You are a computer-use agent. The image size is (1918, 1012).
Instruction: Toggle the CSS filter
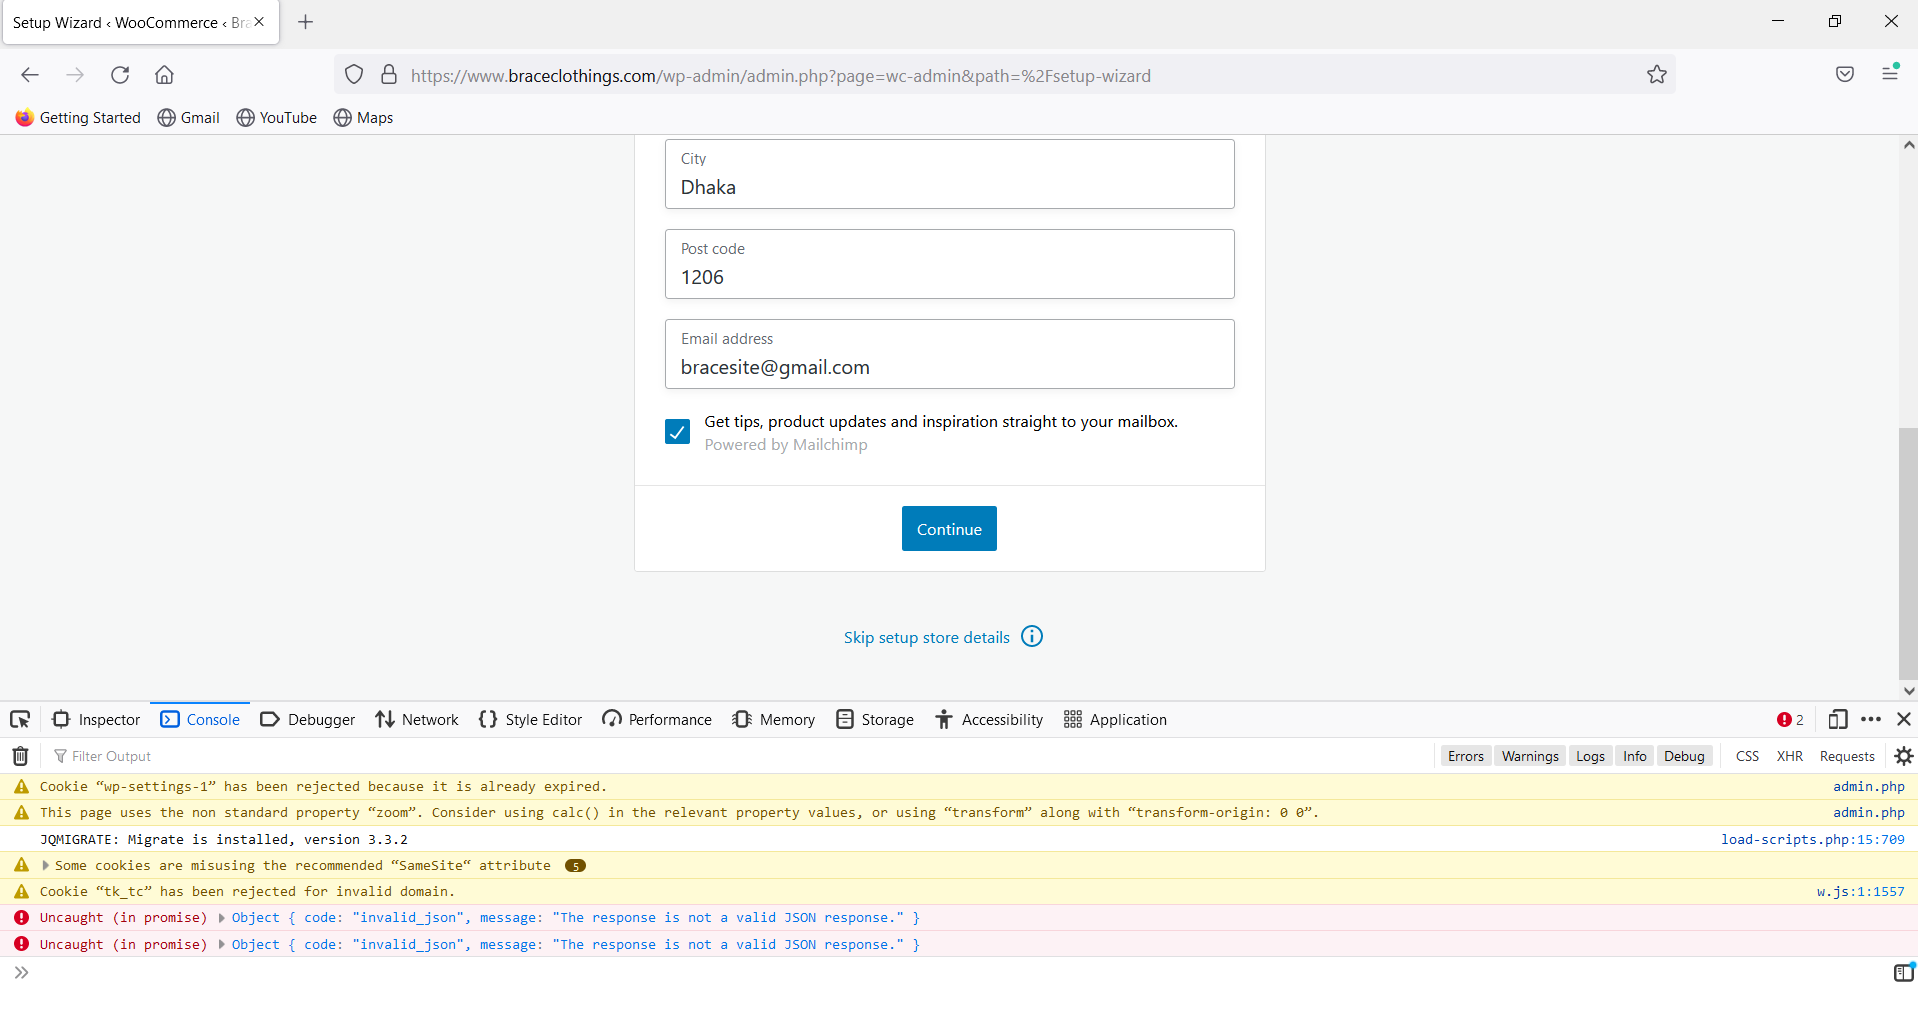click(1747, 756)
